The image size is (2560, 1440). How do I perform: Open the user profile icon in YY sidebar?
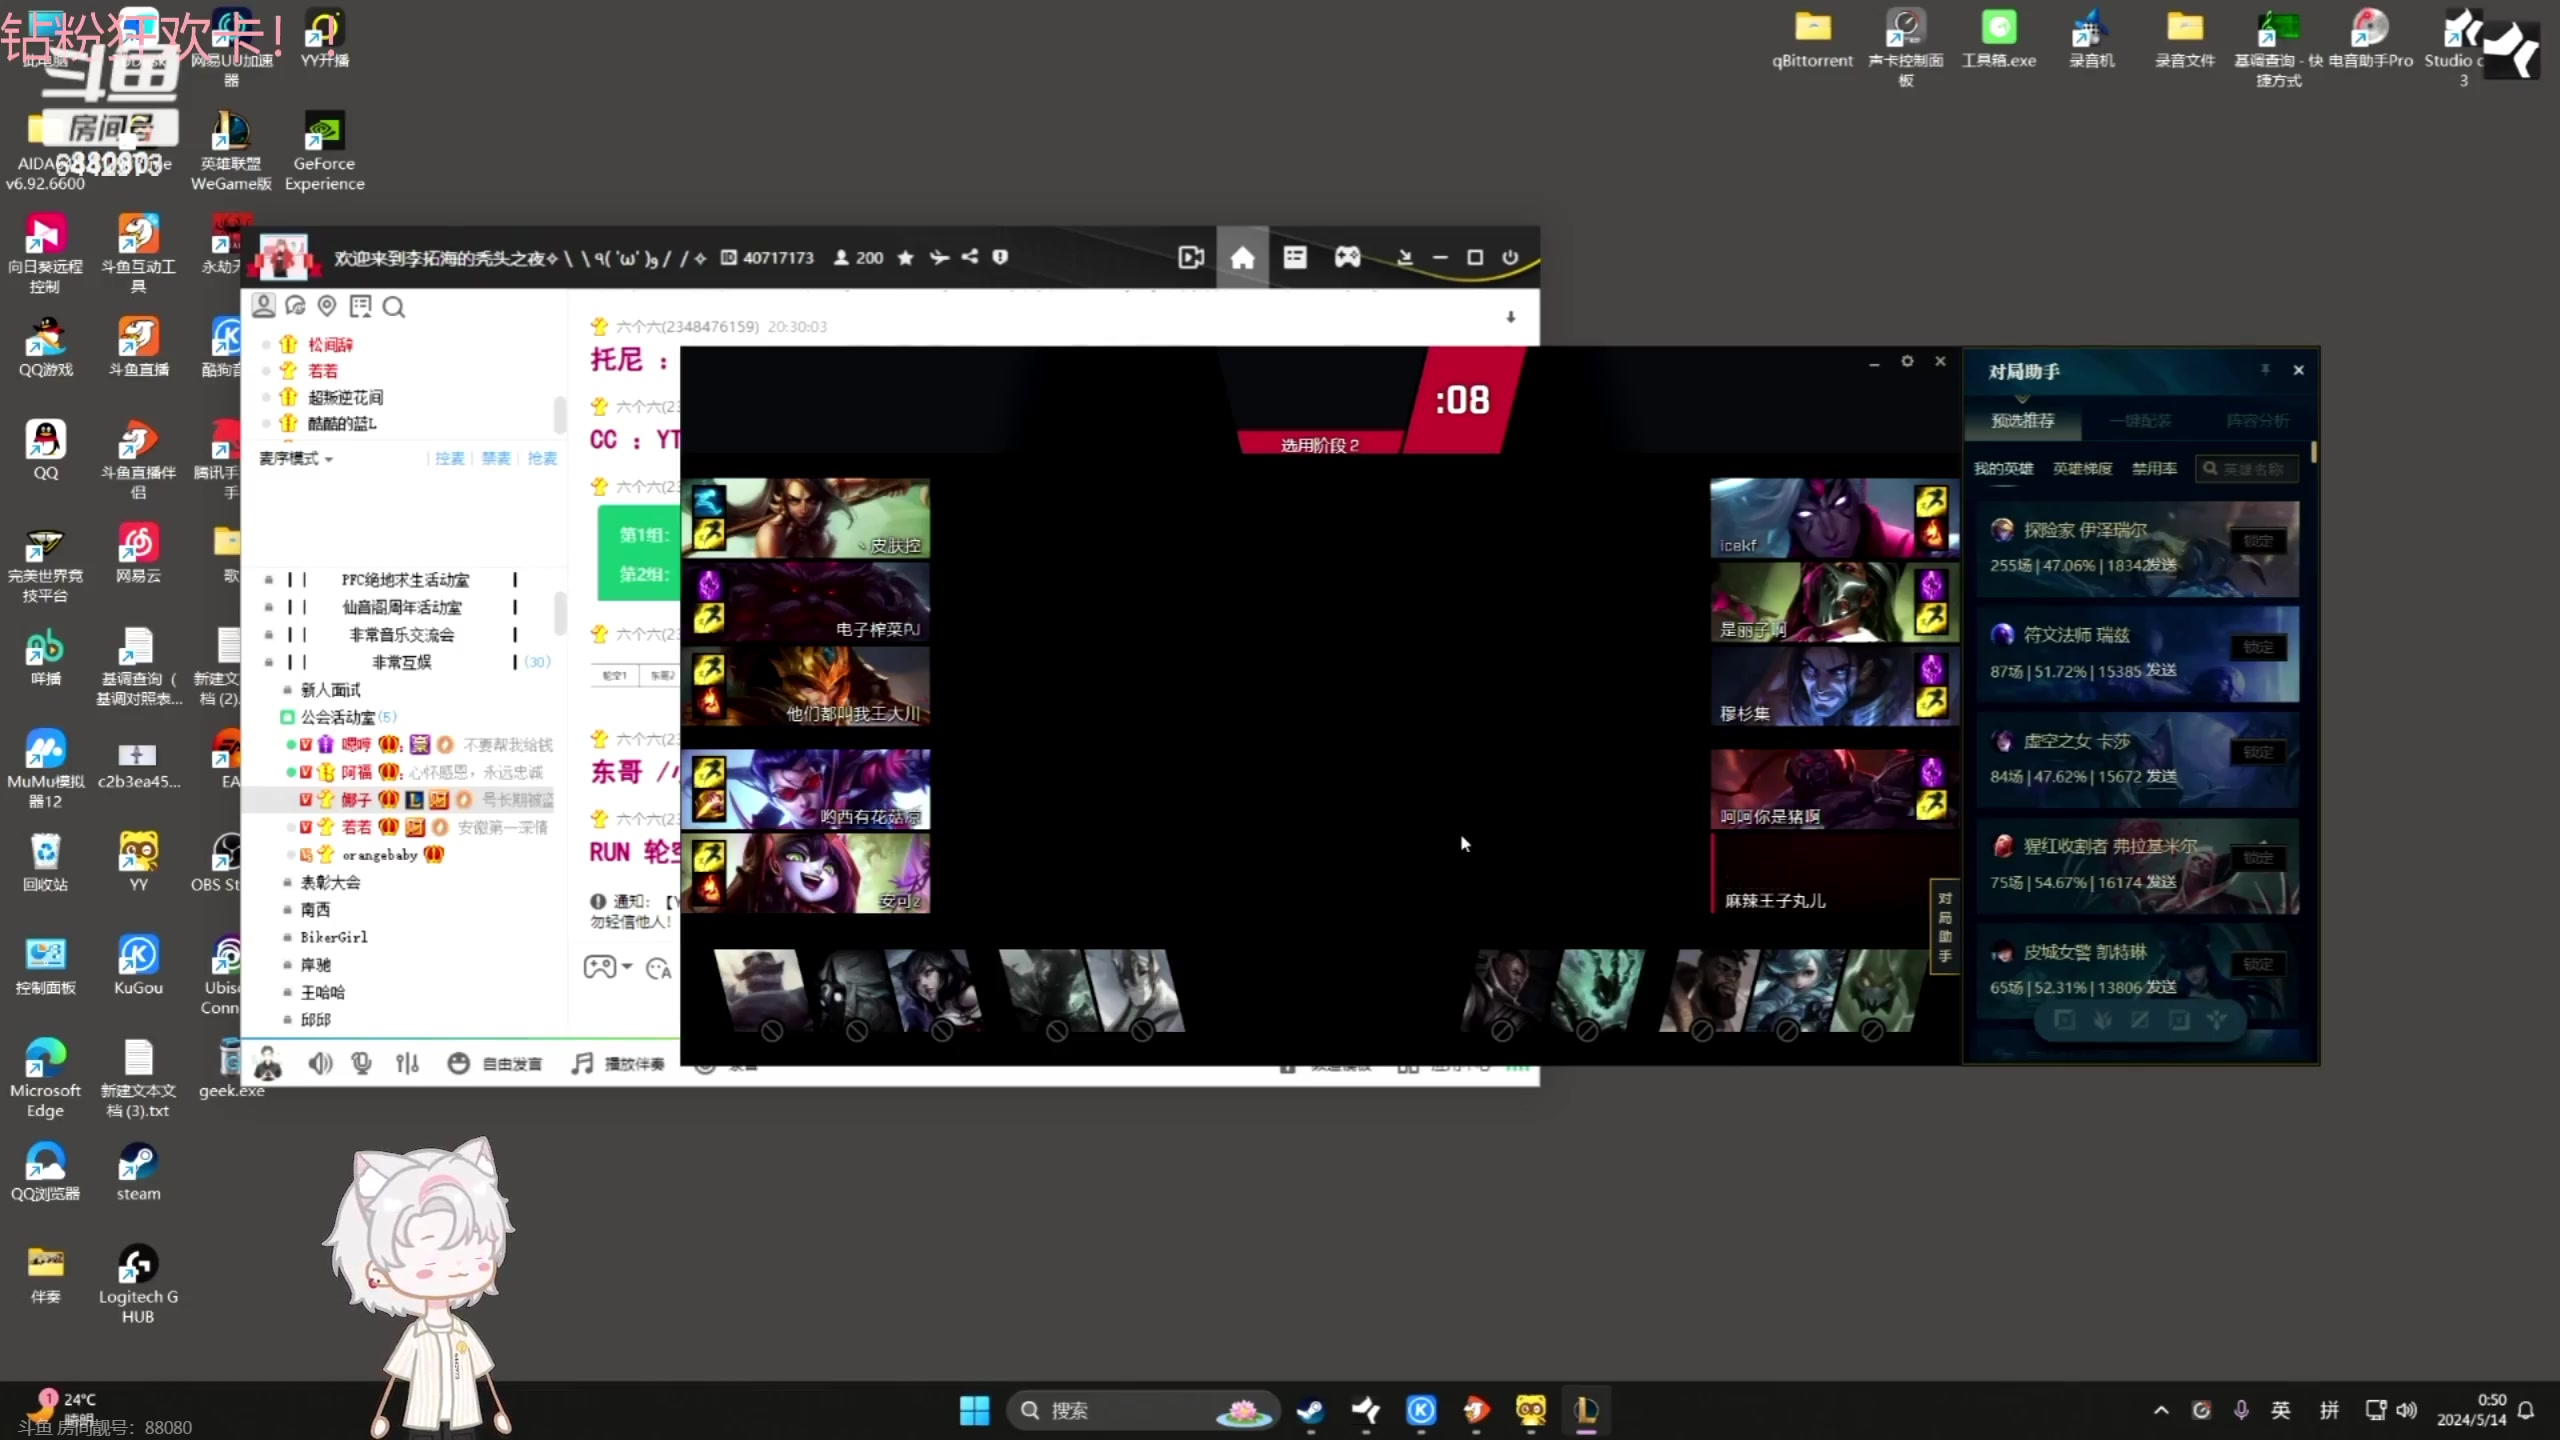264,306
